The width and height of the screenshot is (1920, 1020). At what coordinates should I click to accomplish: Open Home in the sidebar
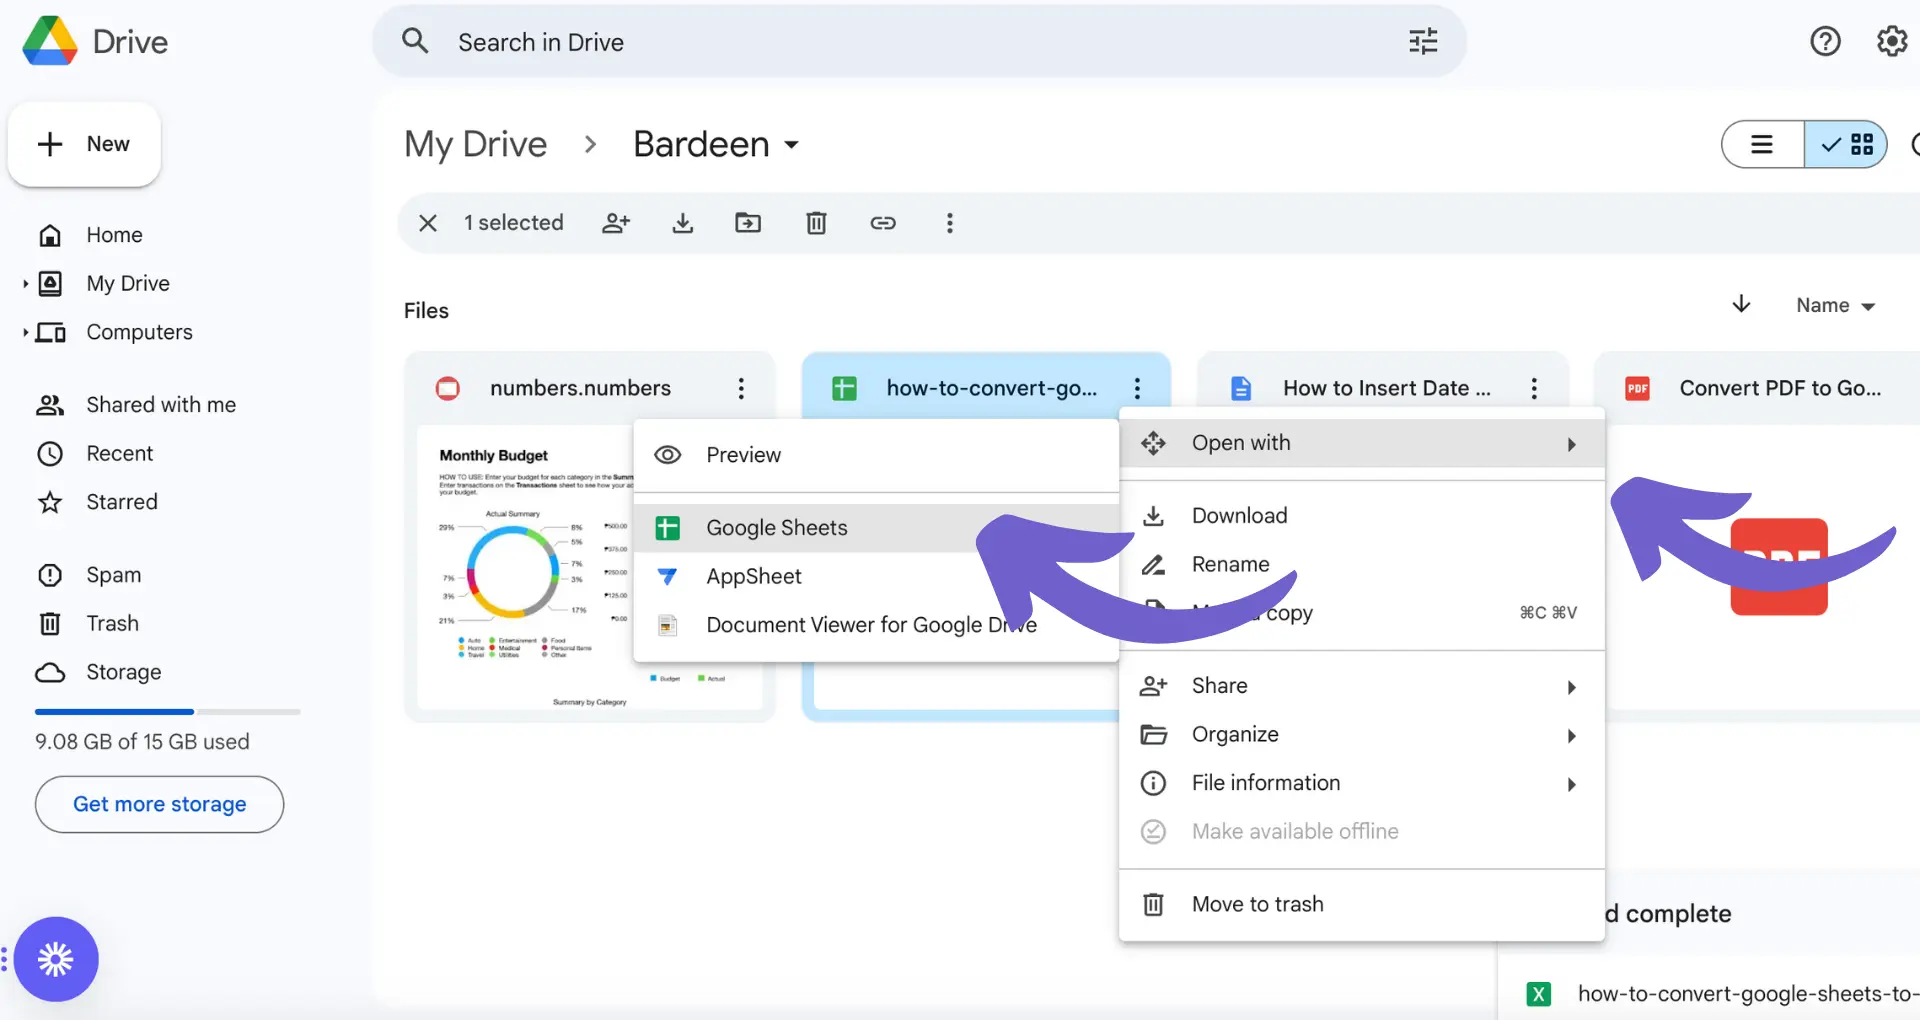click(x=114, y=235)
